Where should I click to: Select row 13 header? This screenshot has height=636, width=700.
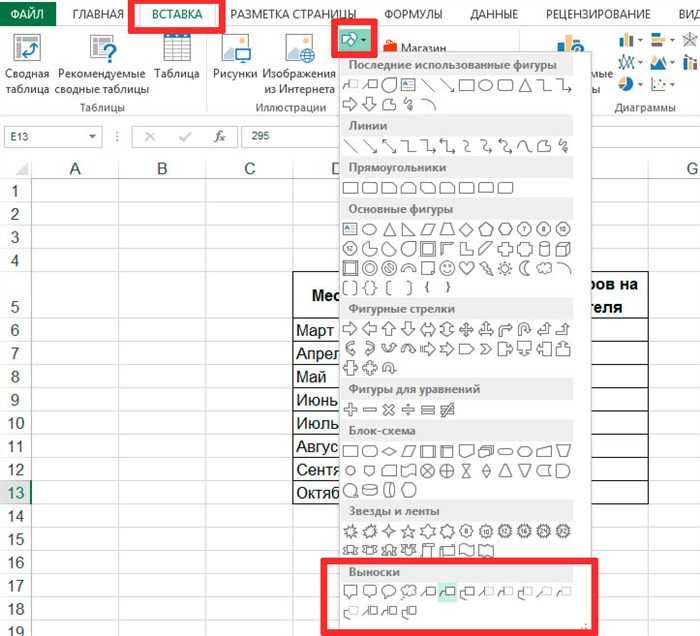(16, 493)
